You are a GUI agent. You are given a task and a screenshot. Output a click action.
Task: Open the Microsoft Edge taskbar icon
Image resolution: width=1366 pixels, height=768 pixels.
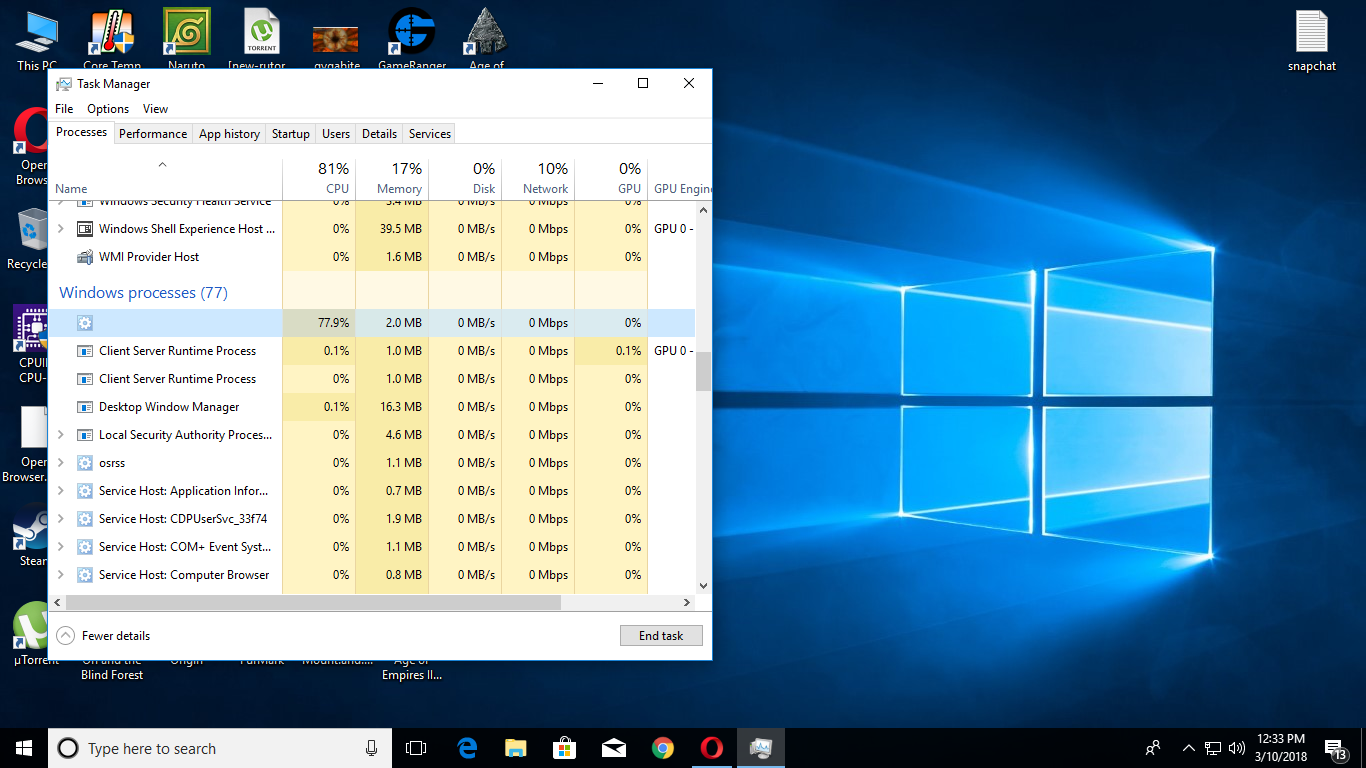[467, 748]
